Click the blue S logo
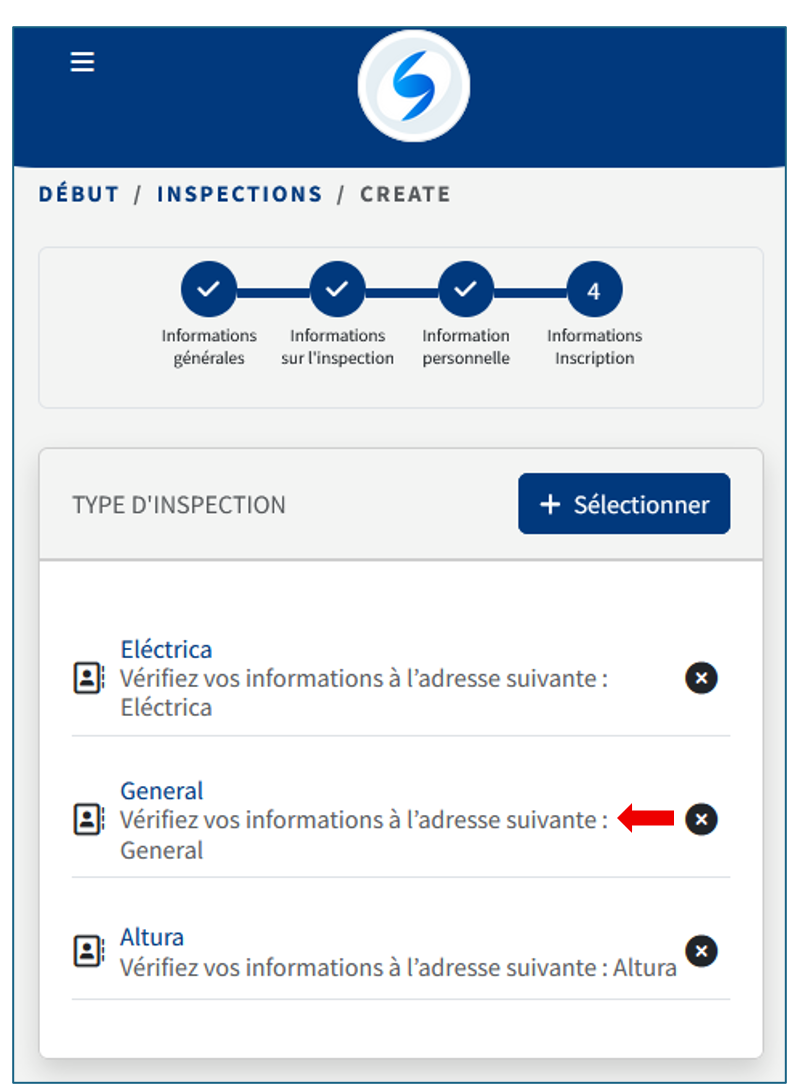795x1092 pixels. tap(413, 86)
